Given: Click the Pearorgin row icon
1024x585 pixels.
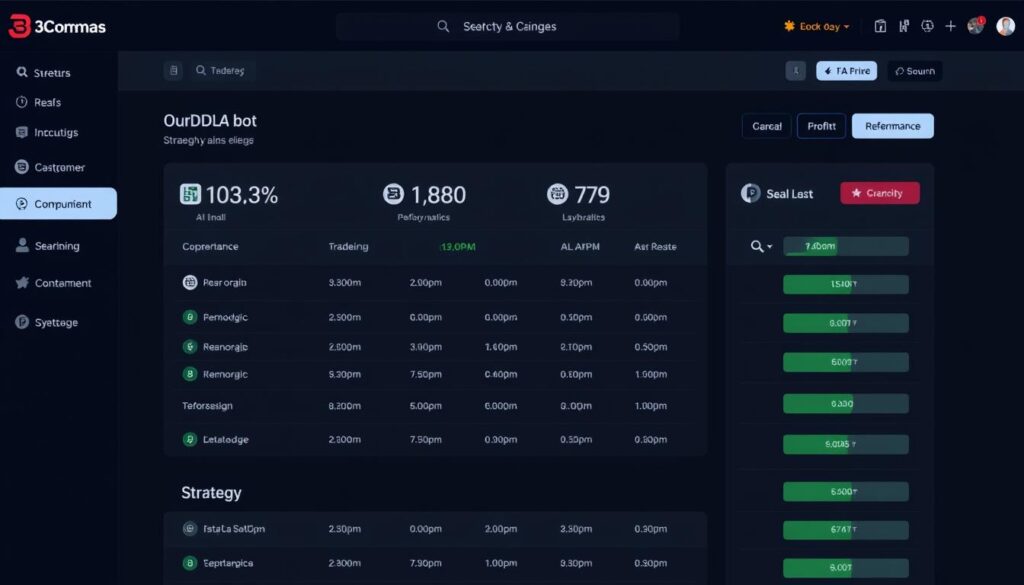Looking at the screenshot, I should [x=189, y=282].
